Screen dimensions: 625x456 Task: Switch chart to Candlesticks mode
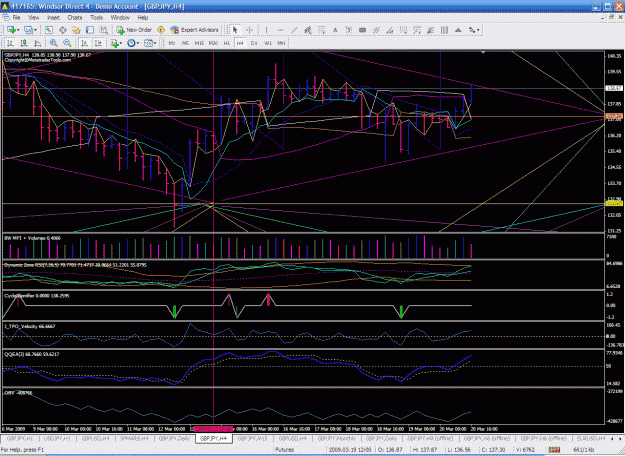pos(24,43)
